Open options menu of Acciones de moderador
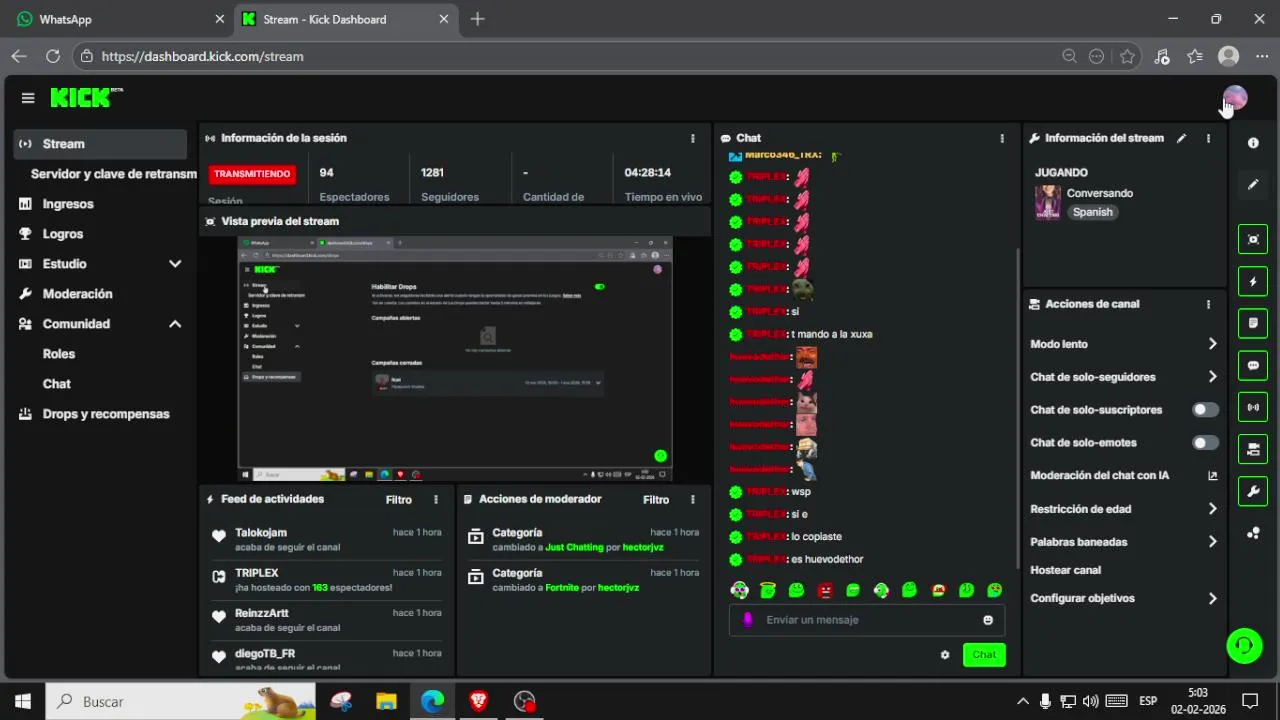This screenshot has width=1280, height=720. (693, 499)
